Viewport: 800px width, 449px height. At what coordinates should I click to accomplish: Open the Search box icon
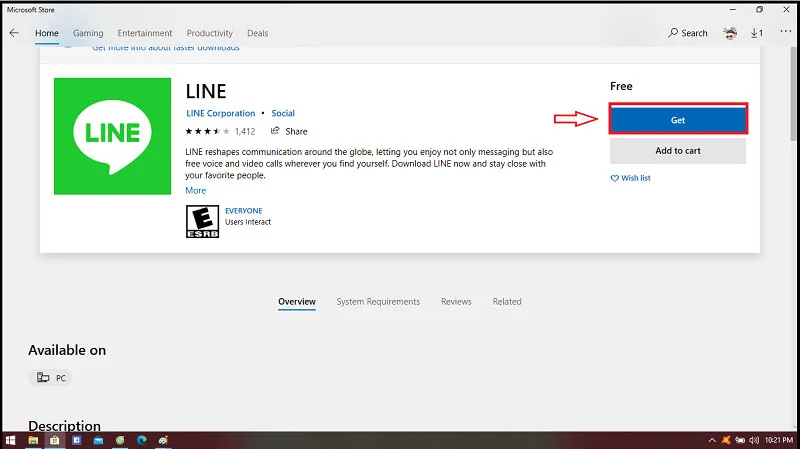[673, 33]
